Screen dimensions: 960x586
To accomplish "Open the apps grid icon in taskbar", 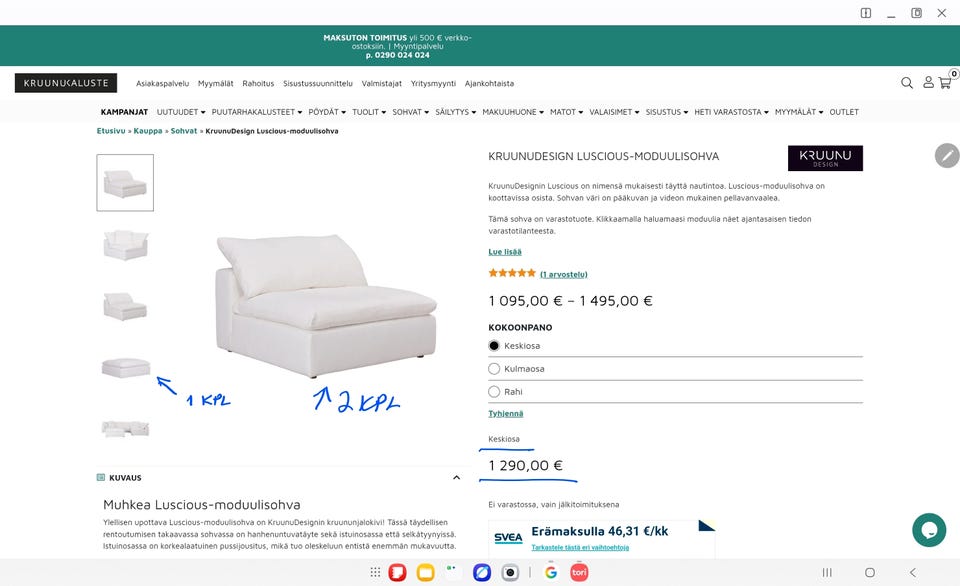I will coord(375,573).
